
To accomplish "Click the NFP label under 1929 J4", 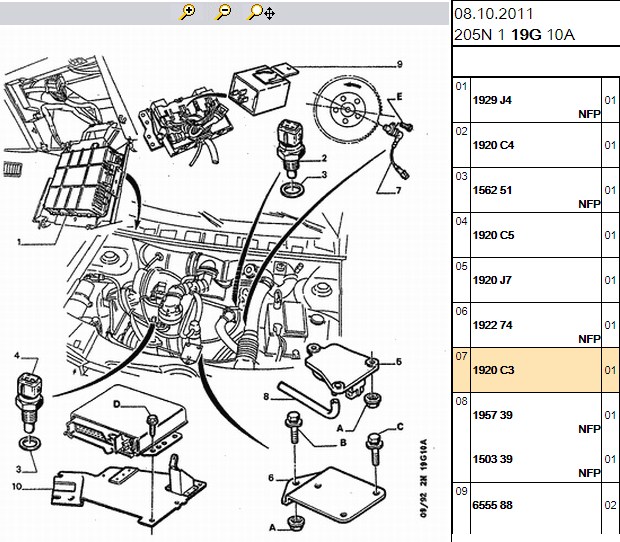I will (x=589, y=114).
